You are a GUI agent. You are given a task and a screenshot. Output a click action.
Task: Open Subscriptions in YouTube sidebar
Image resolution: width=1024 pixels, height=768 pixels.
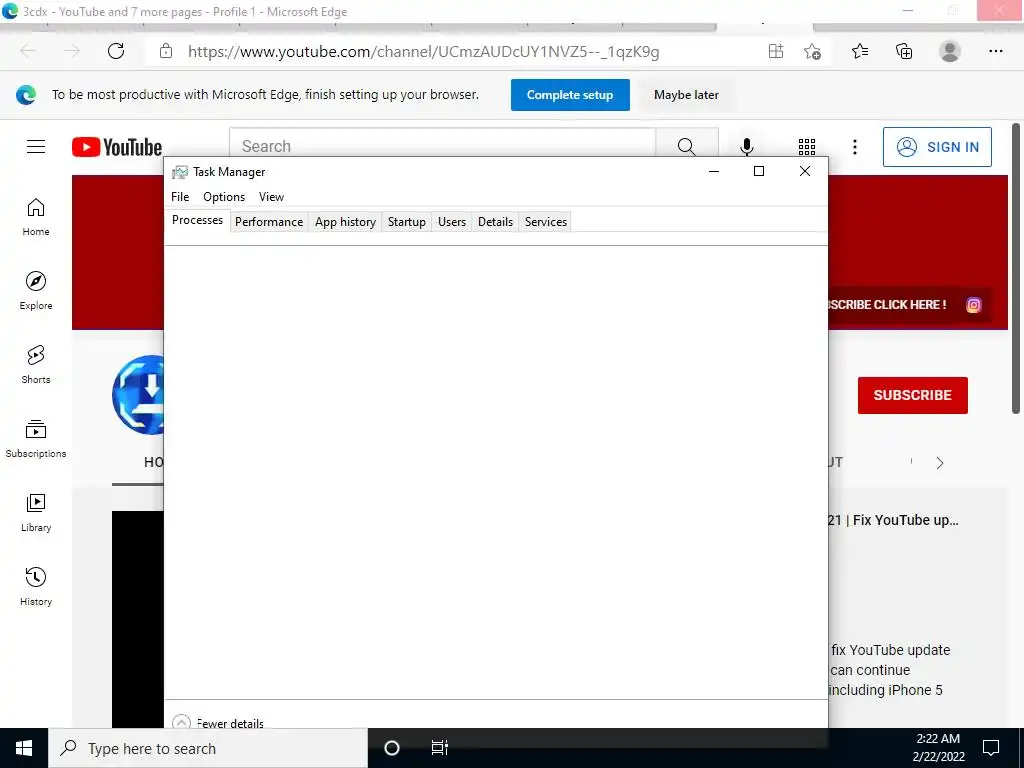coord(36,439)
